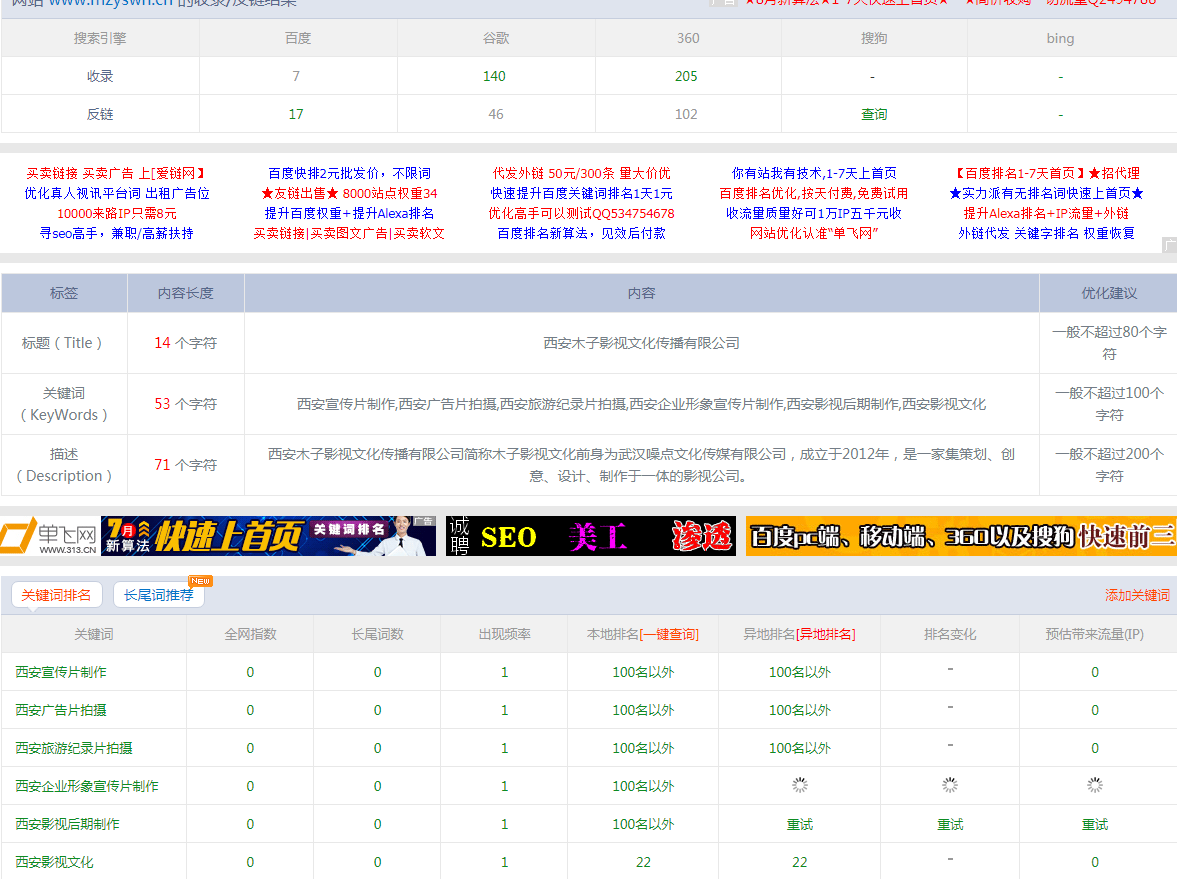Open the 买卖链接 买卖广告 爱链网 ad link

[116, 174]
